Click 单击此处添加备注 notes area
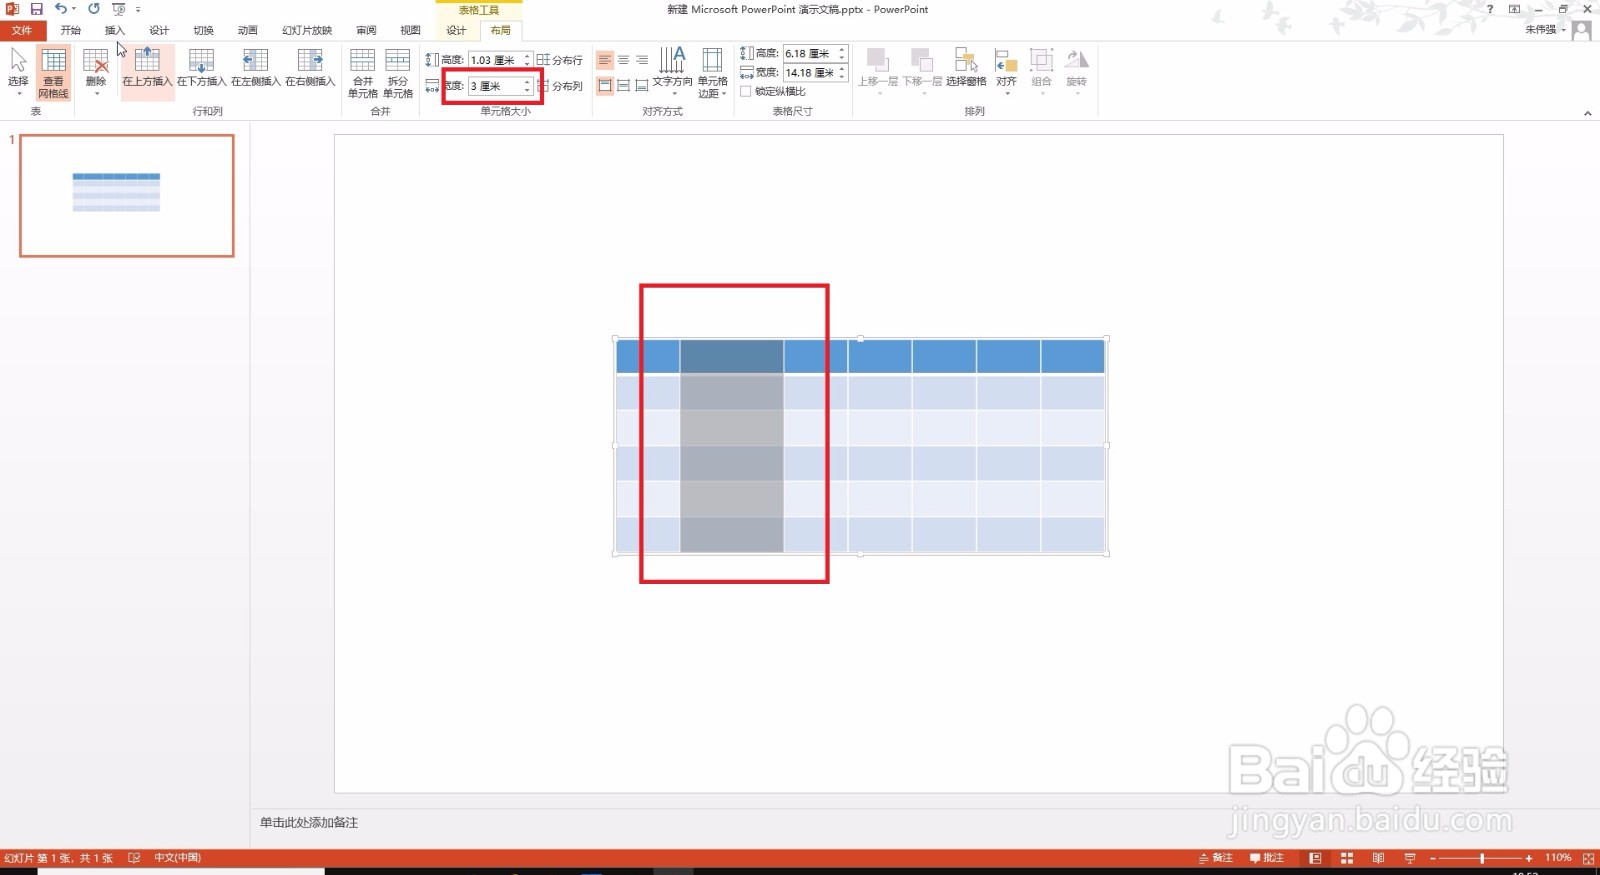1600x875 pixels. [x=309, y=822]
